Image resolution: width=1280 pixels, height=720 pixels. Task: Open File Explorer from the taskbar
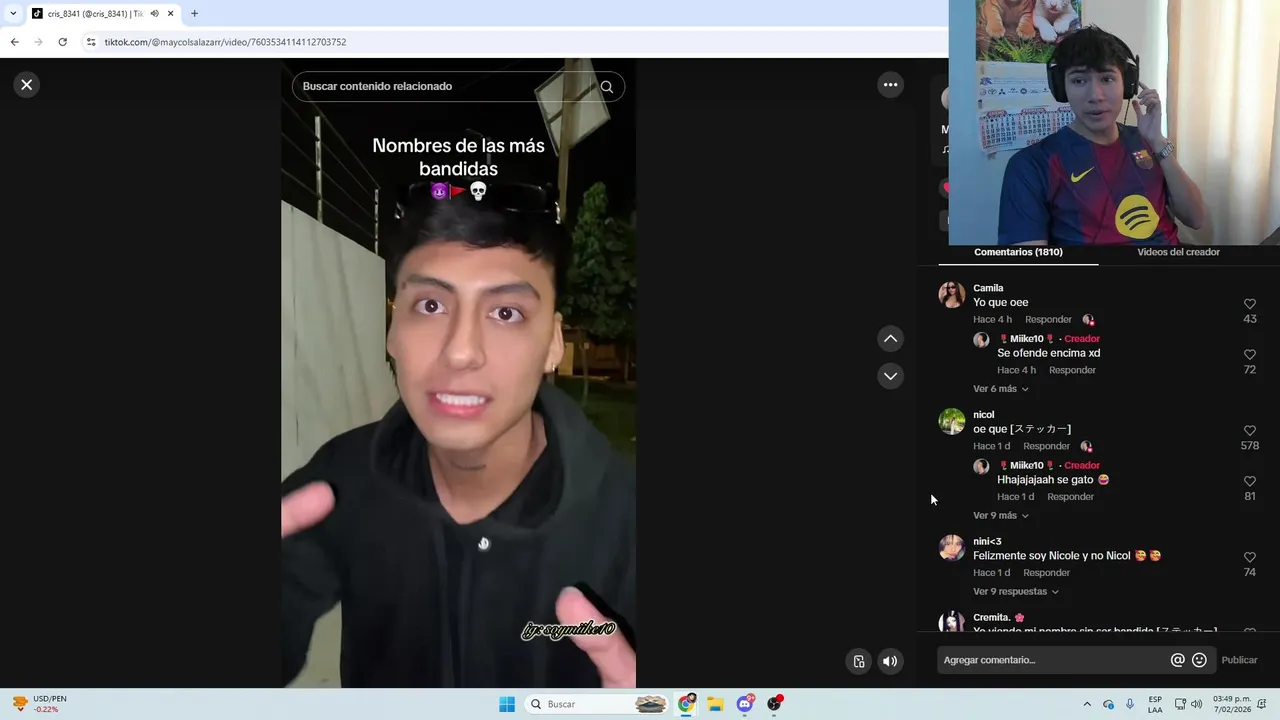(715, 704)
